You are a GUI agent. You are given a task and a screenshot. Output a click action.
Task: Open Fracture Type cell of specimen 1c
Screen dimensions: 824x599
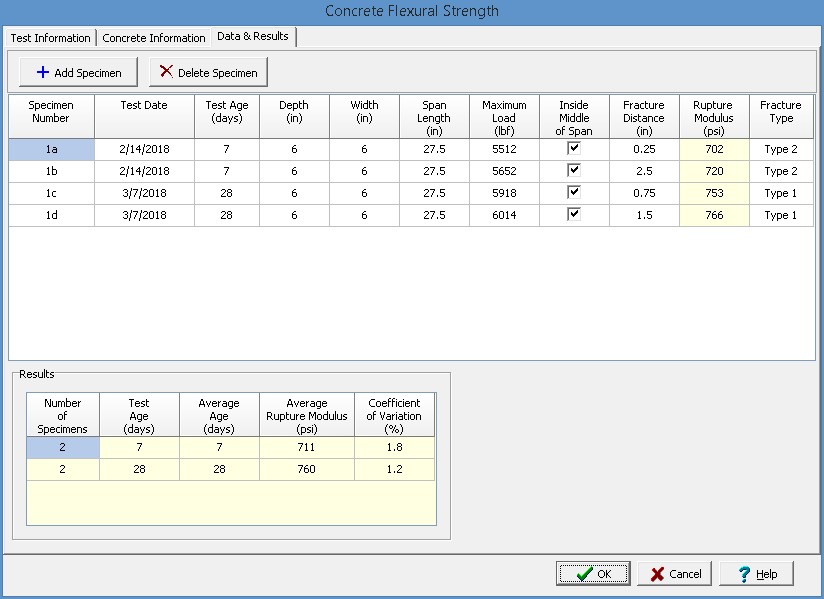tap(781, 193)
